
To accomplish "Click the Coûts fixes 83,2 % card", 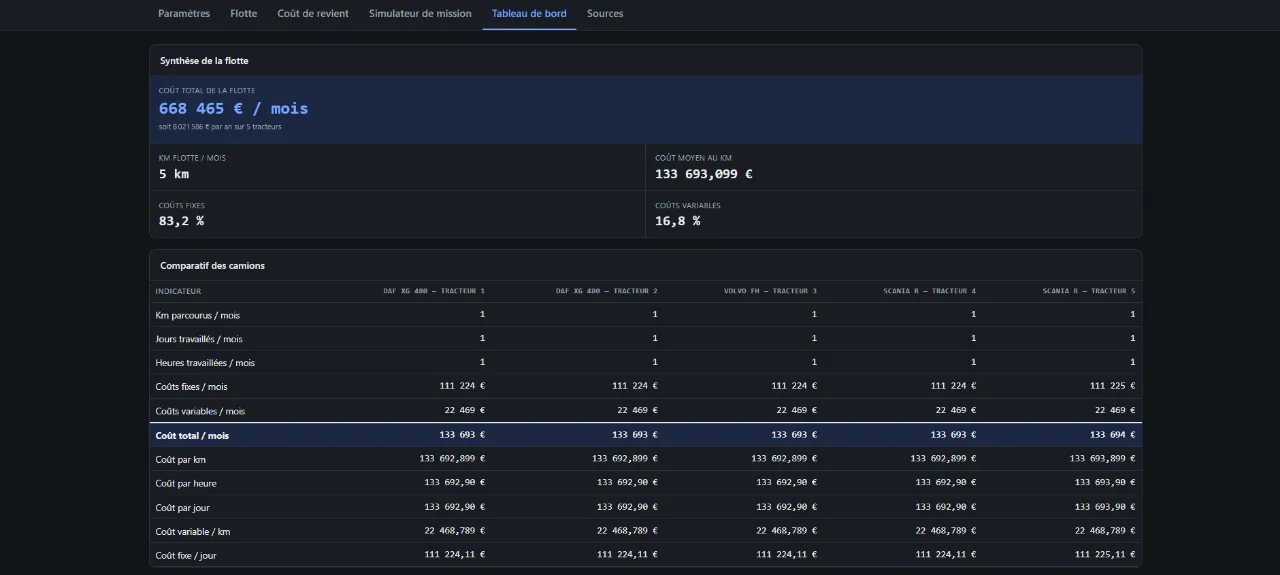I will (397, 214).
